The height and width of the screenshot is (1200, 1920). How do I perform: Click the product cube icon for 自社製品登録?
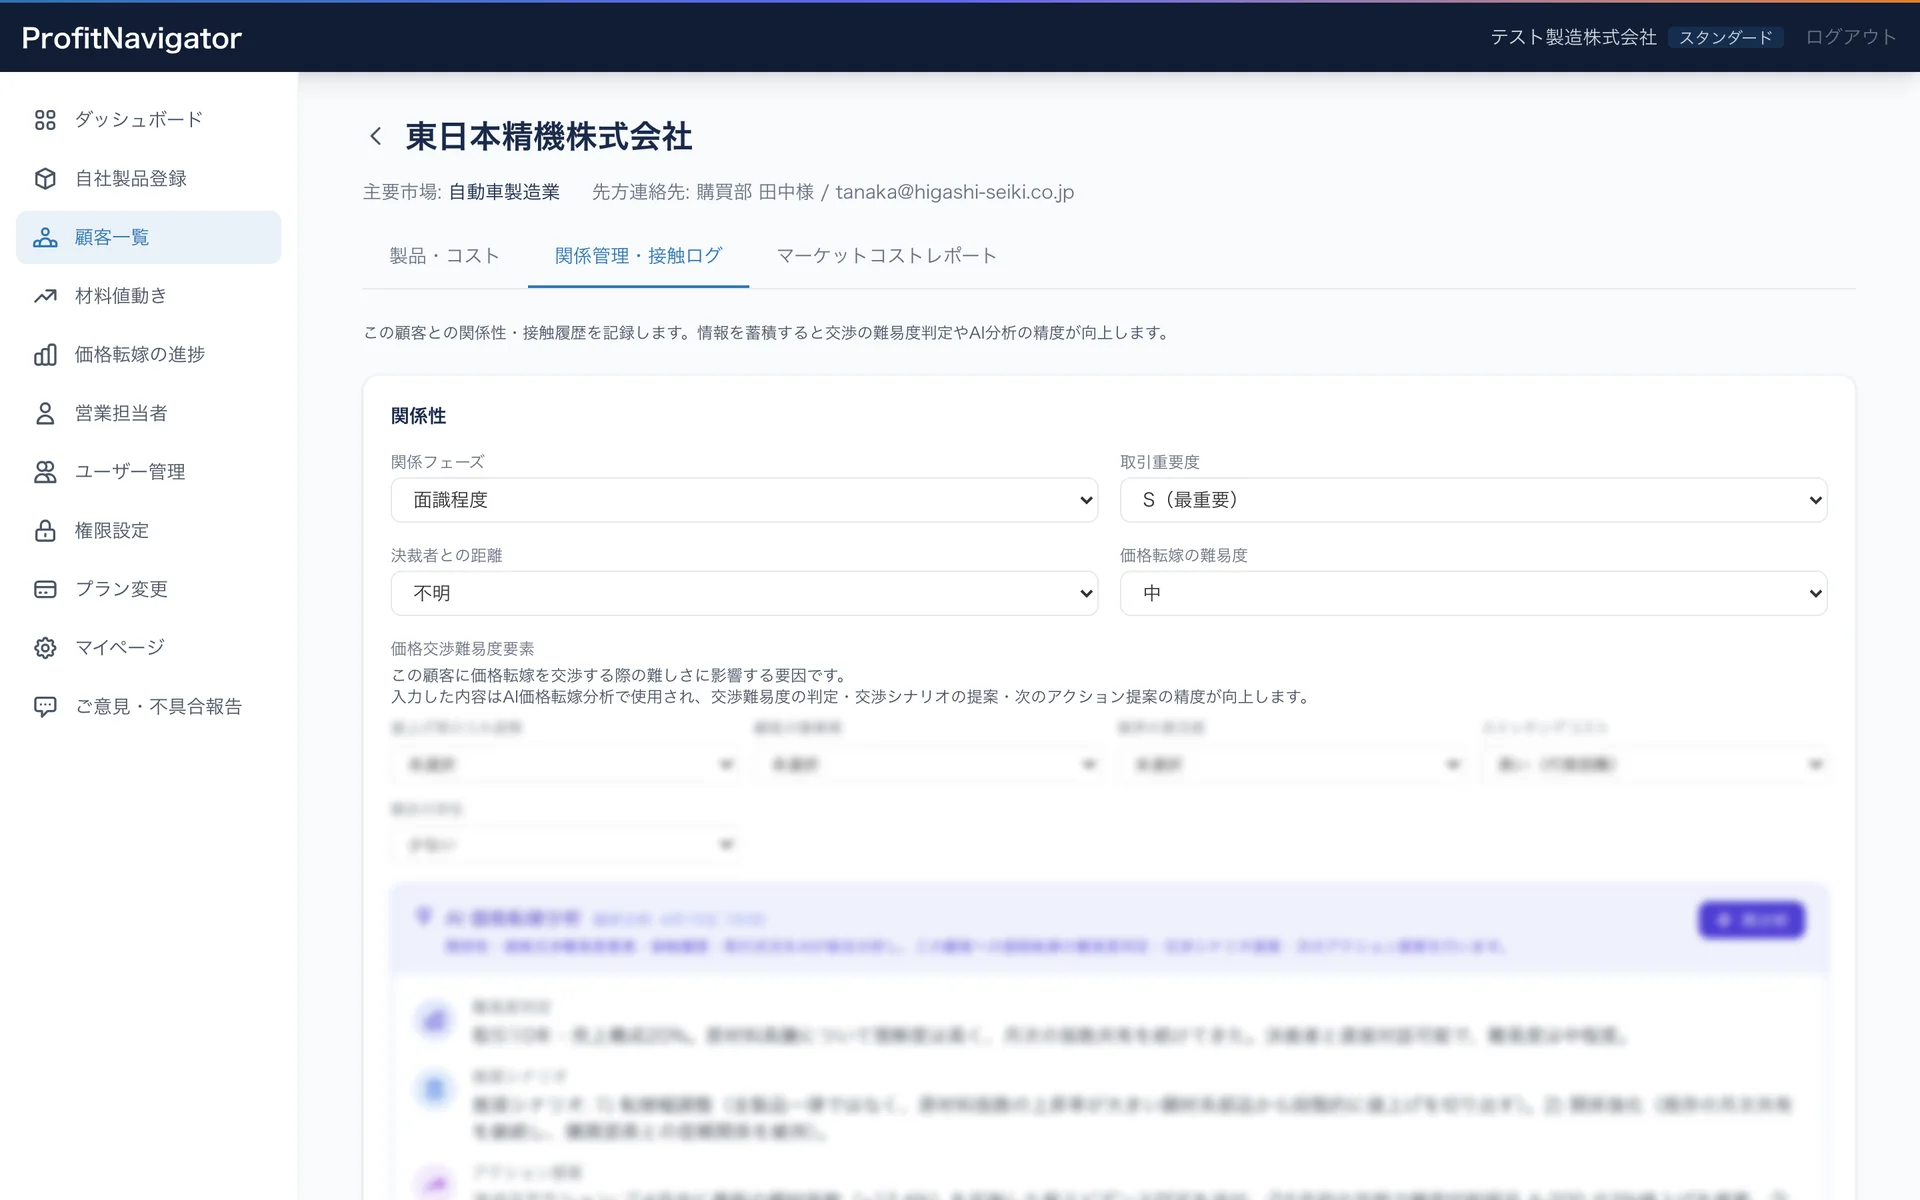click(x=45, y=178)
